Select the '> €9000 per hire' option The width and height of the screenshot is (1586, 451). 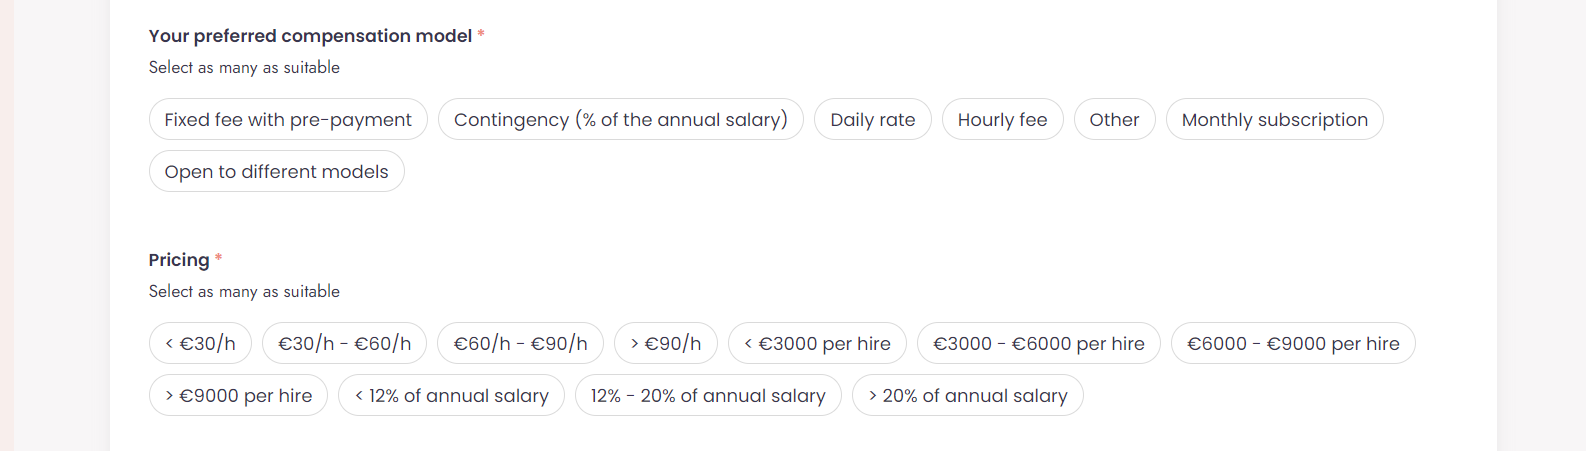(238, 396)
